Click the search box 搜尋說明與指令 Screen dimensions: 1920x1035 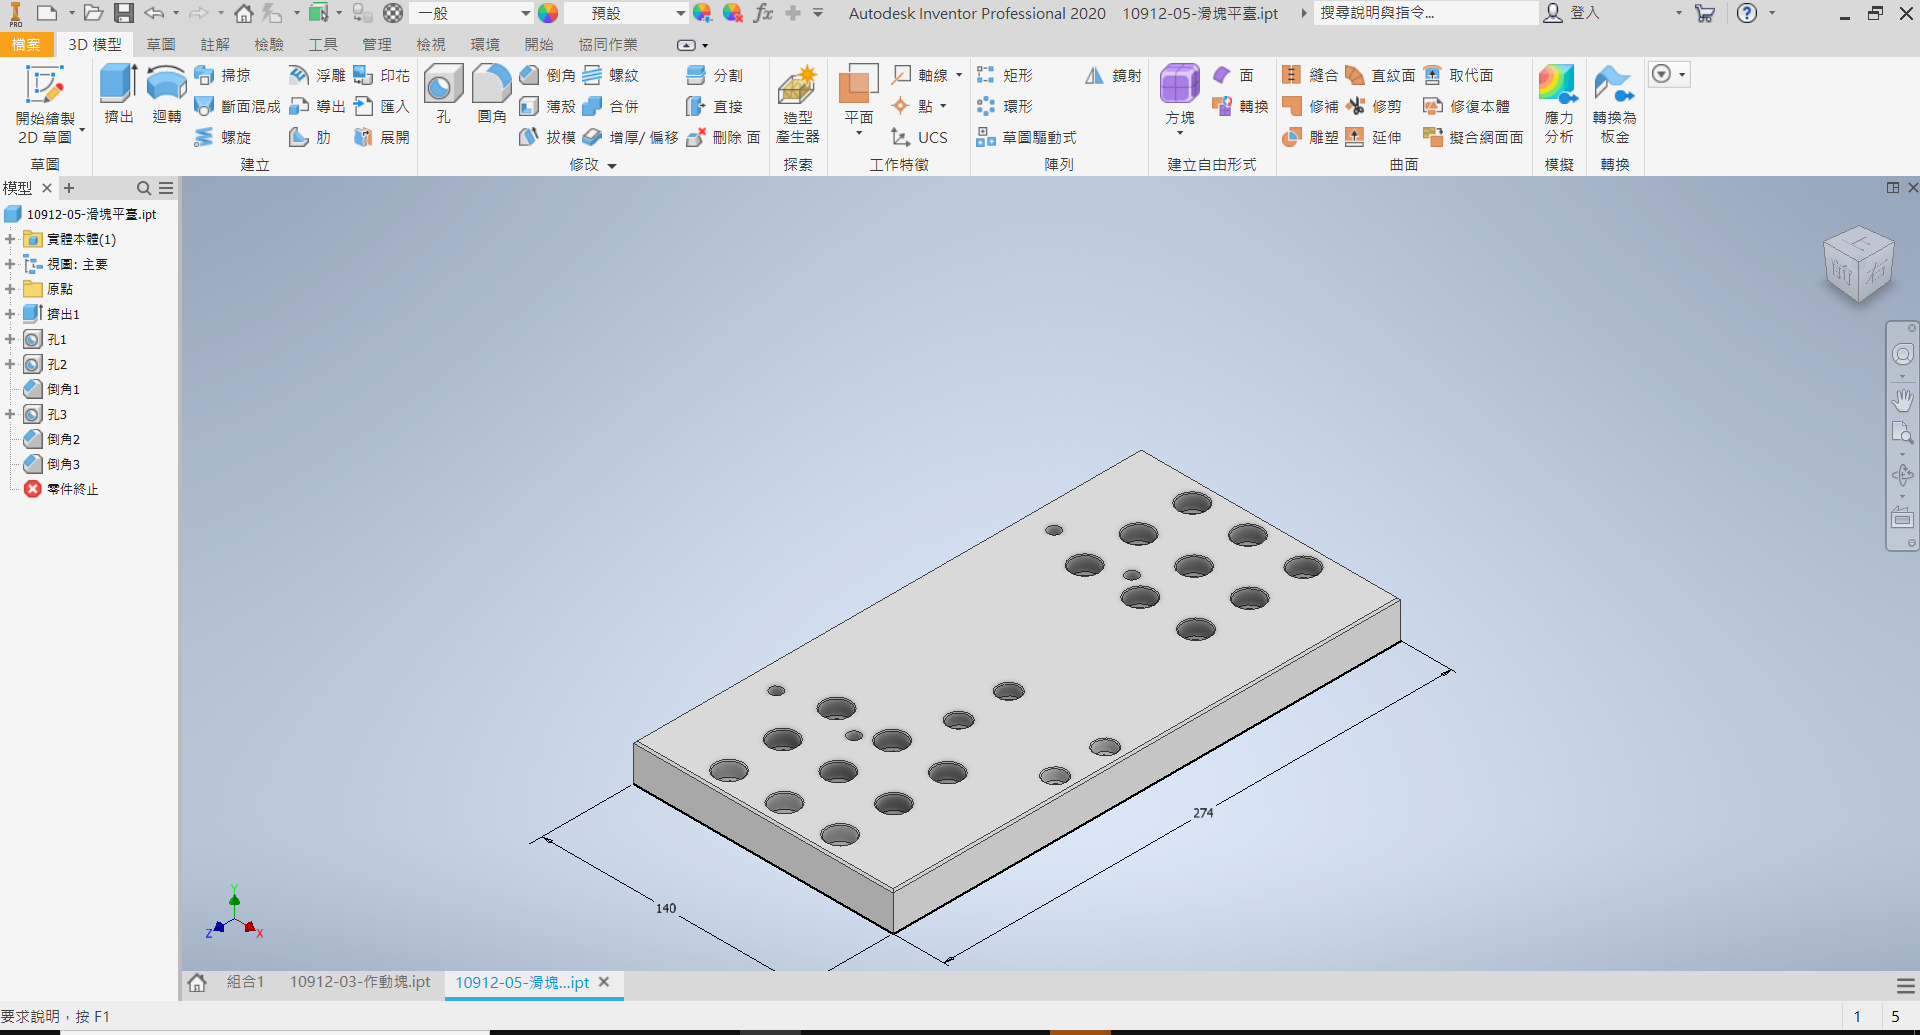1426,13
